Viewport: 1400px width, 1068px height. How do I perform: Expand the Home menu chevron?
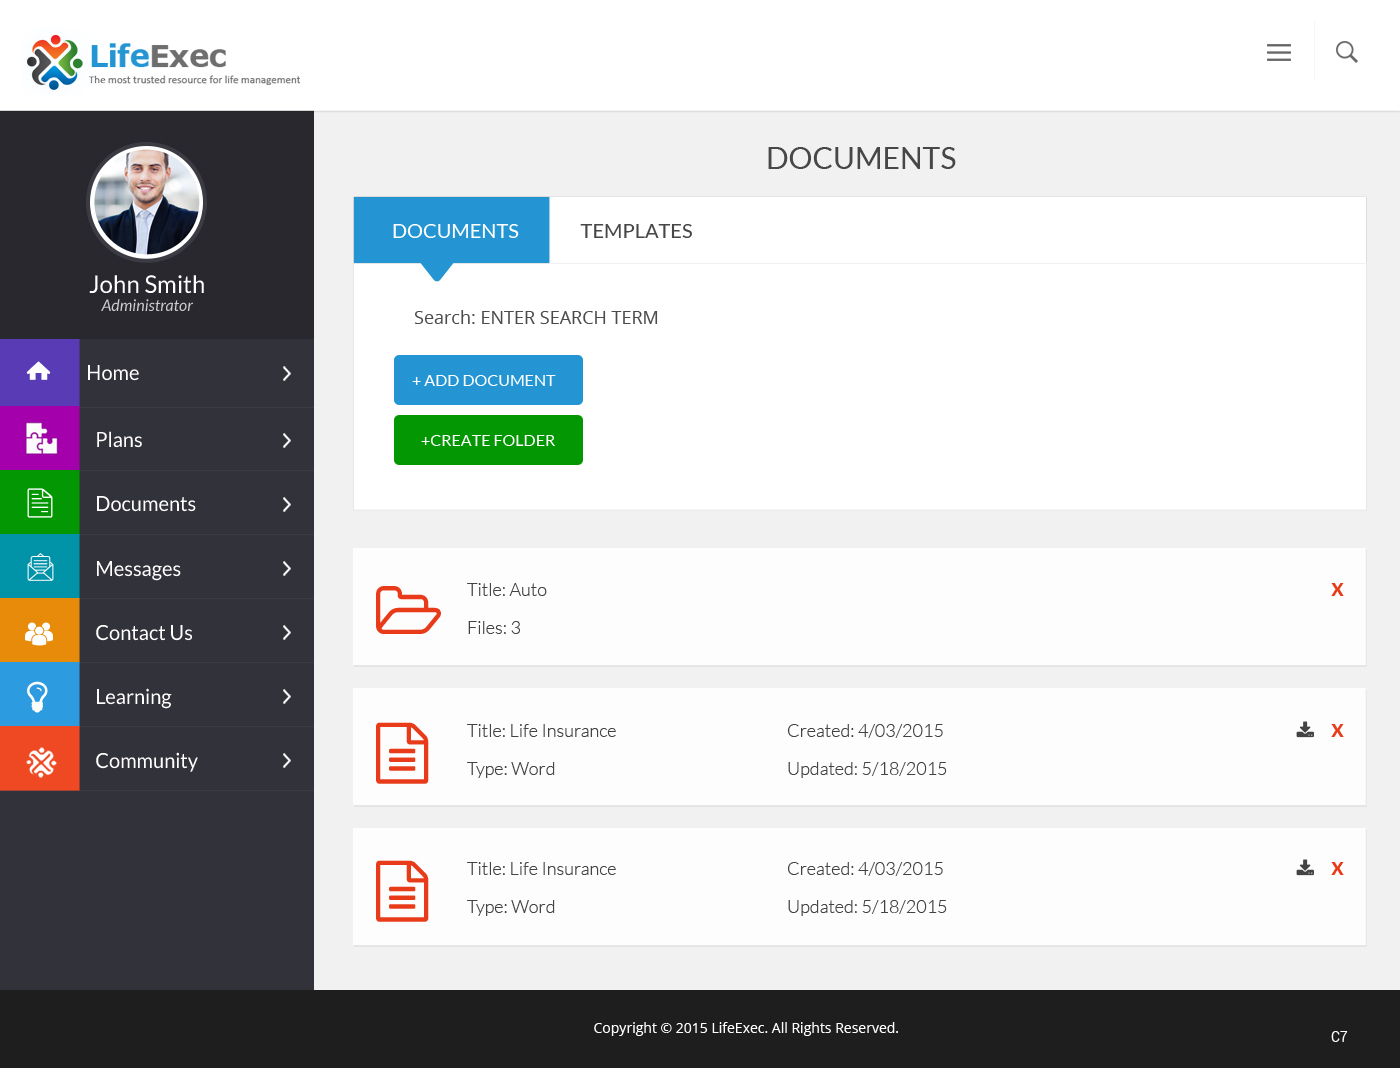(287, 373)
